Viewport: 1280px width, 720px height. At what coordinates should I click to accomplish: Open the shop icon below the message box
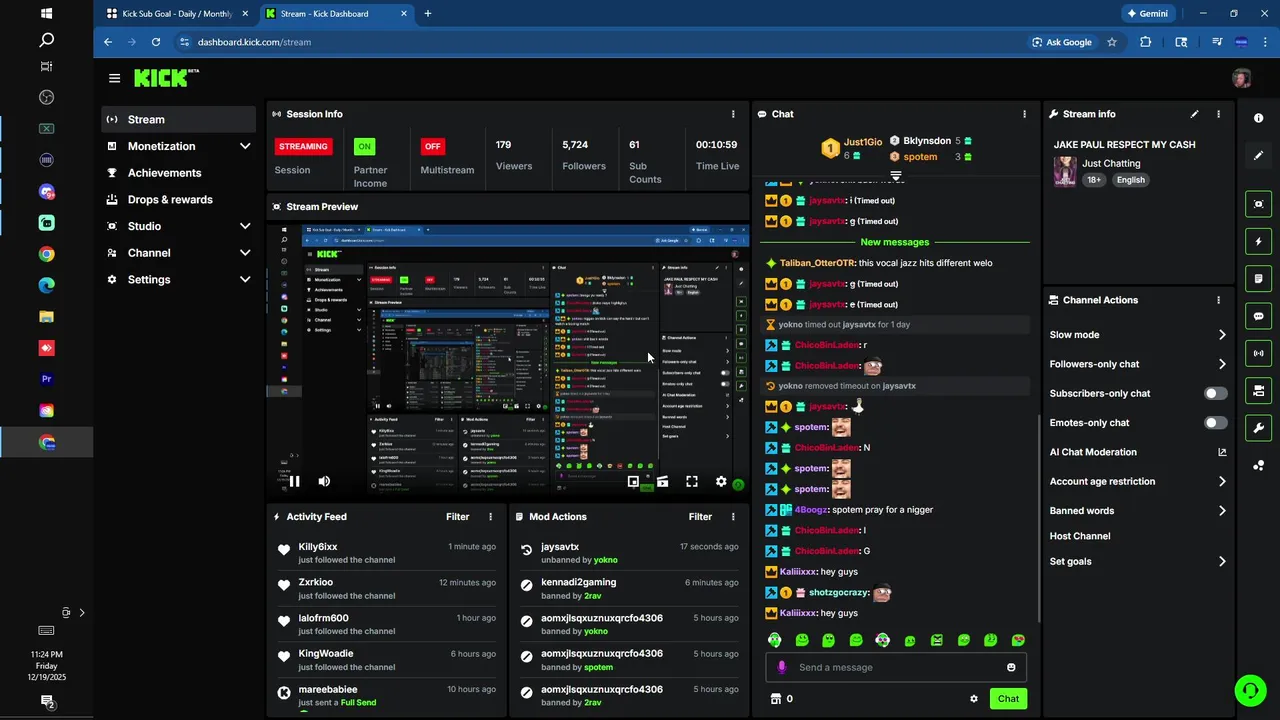pos(774,699)
